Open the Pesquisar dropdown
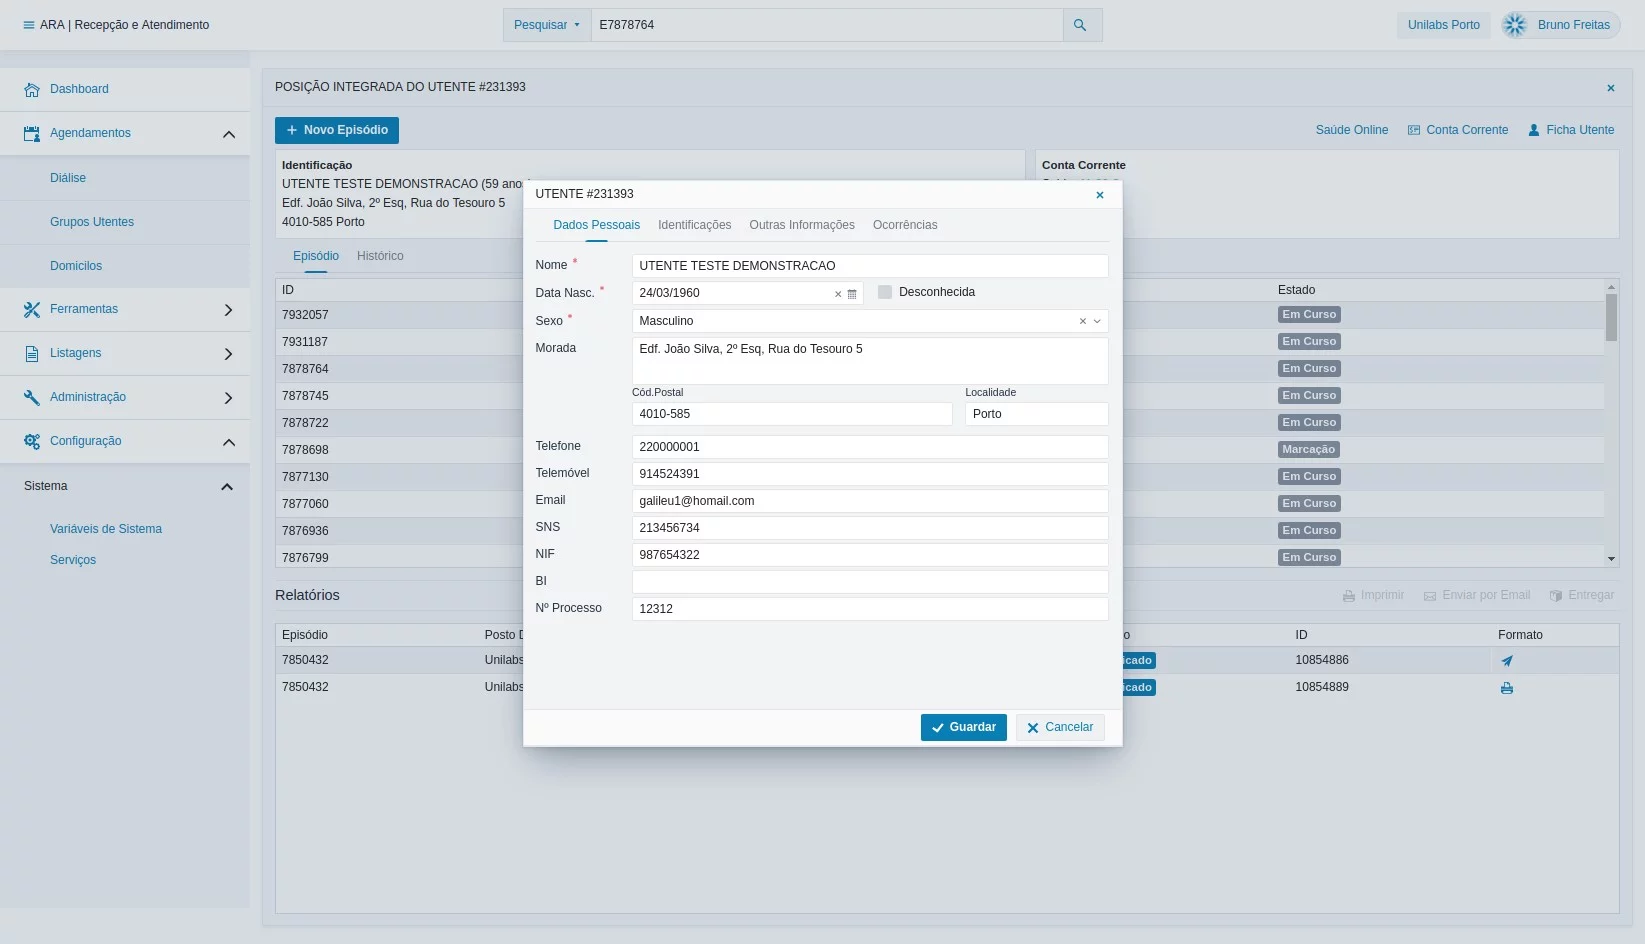The image size is (1645, 944). point(547,25)
